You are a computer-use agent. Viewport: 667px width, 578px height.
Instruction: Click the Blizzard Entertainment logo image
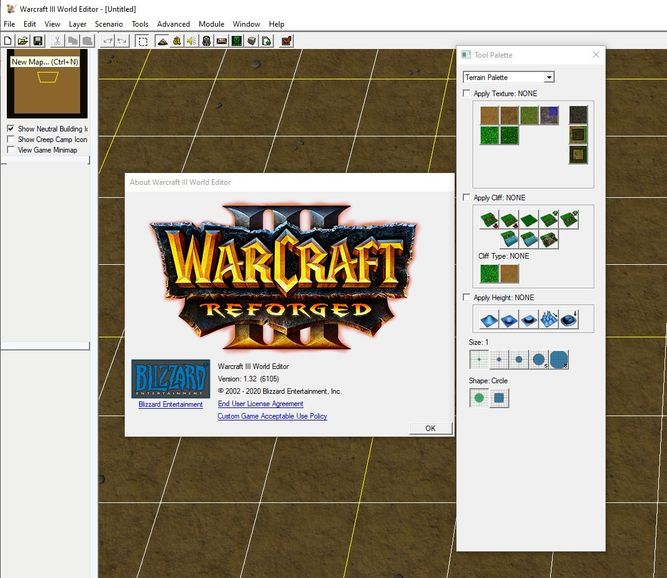click(x=171, y=379)
